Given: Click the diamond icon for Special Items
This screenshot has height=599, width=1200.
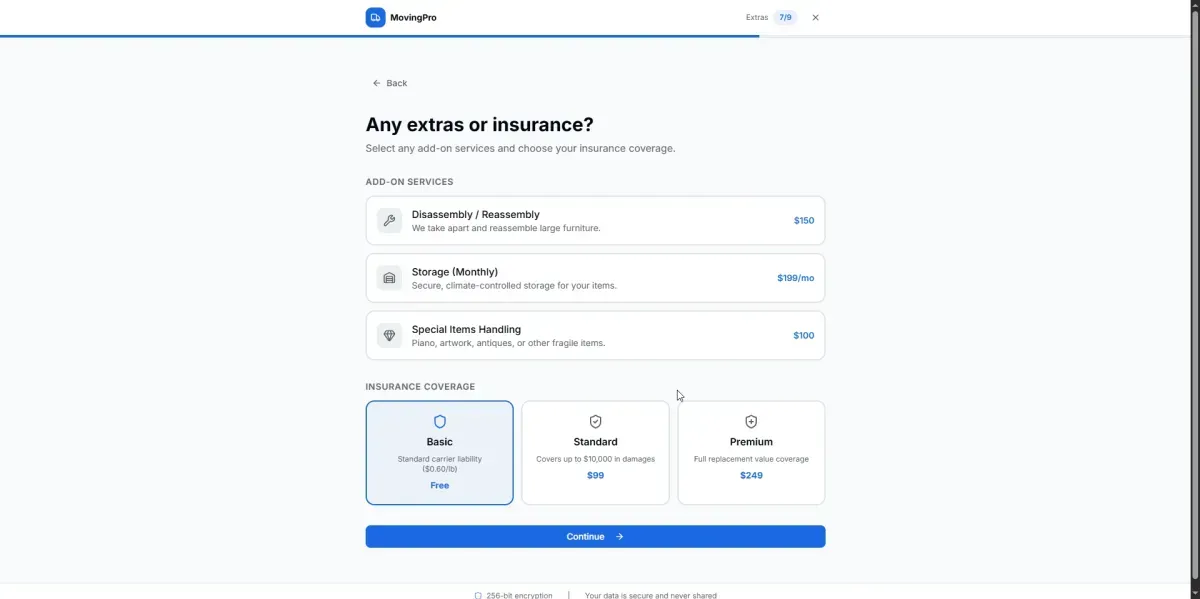Looking at the screenshot, I should tap(389, 335).
